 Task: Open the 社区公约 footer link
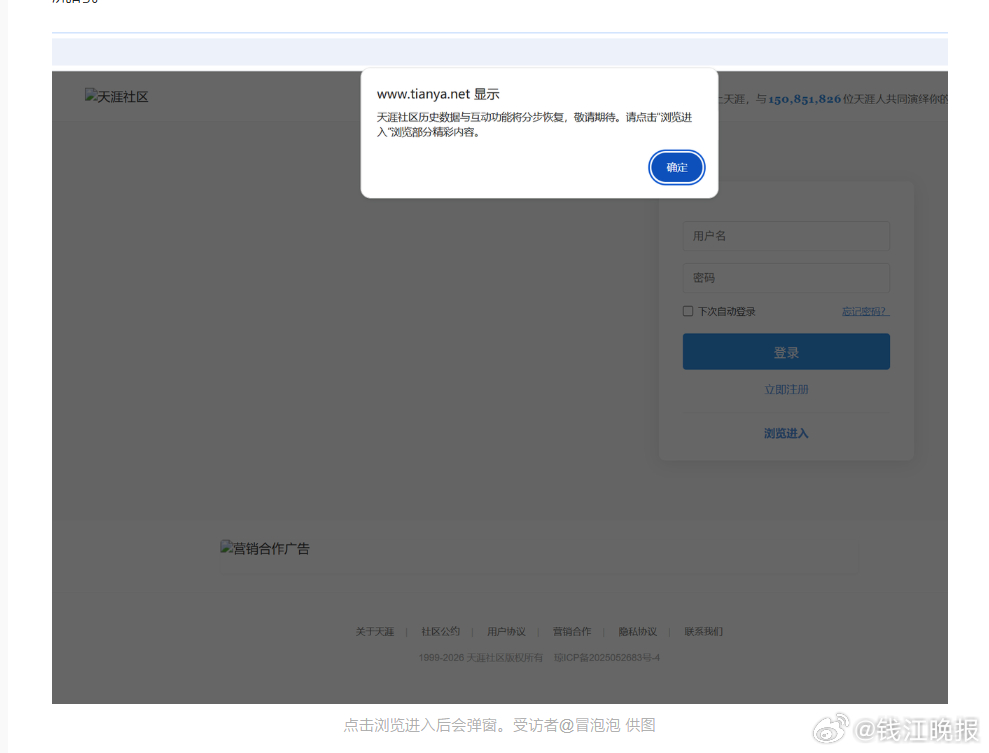(x=440, y=631)
